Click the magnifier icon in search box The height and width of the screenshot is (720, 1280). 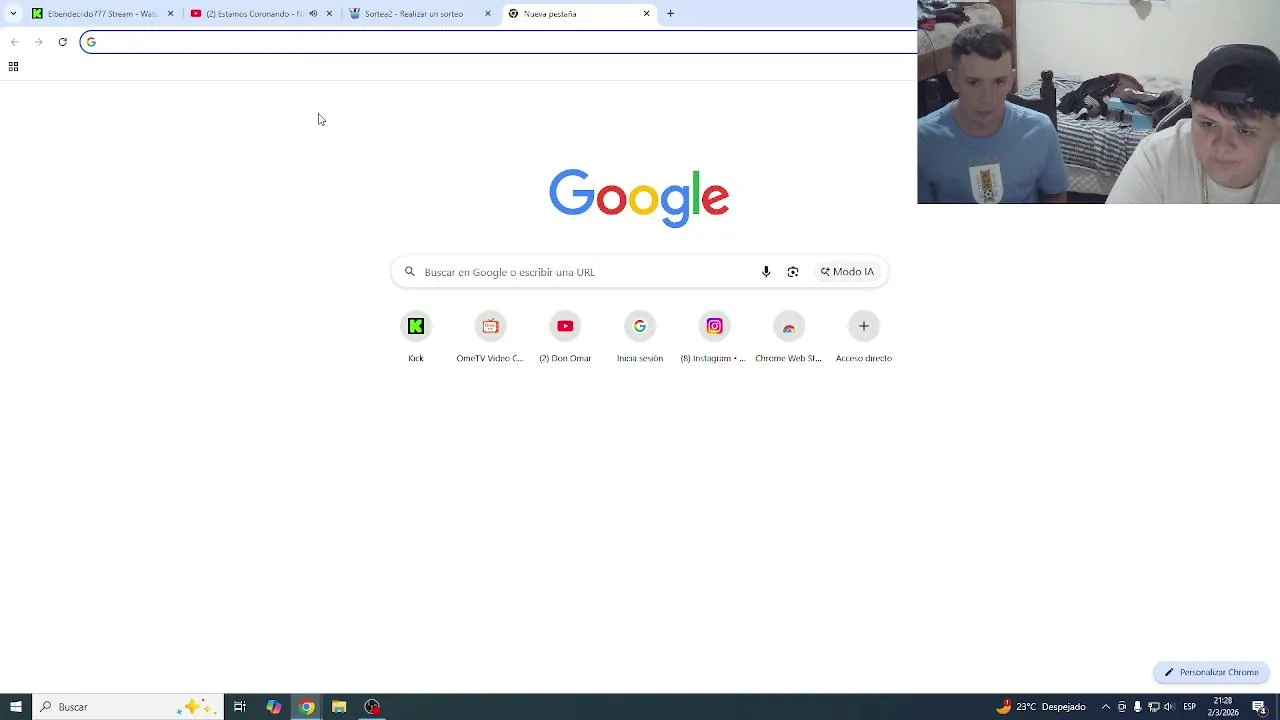tap(410, 272)
